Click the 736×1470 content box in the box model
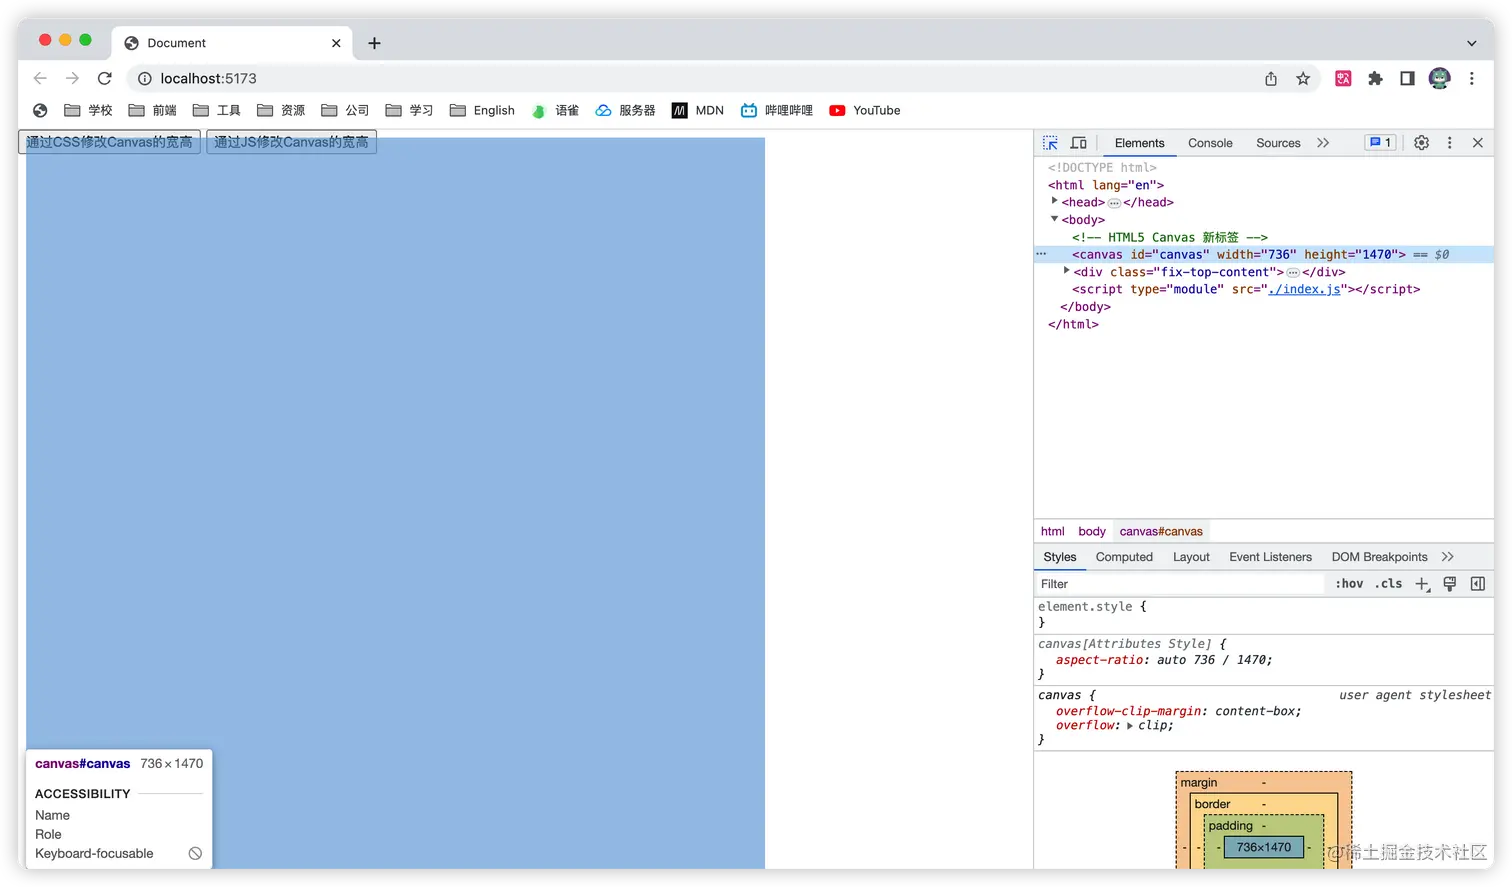The height and width of the screenshot is (887, 1512). tap(1263, 847)
